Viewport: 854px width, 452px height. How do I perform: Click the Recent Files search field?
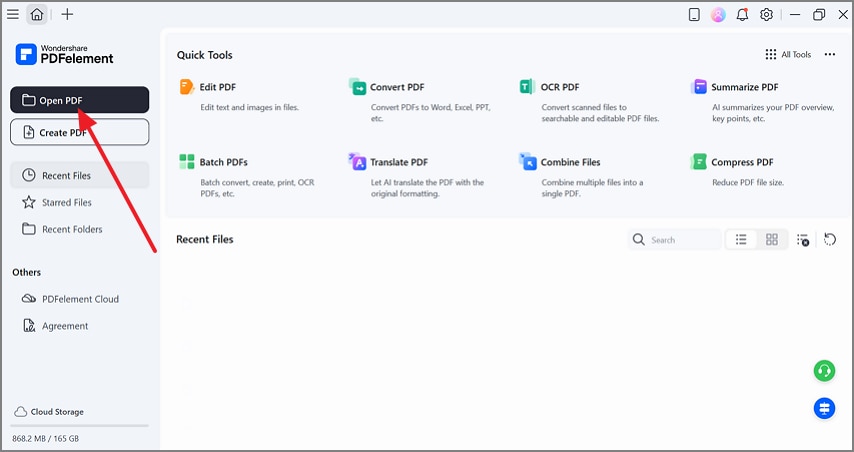pos(675,240)
